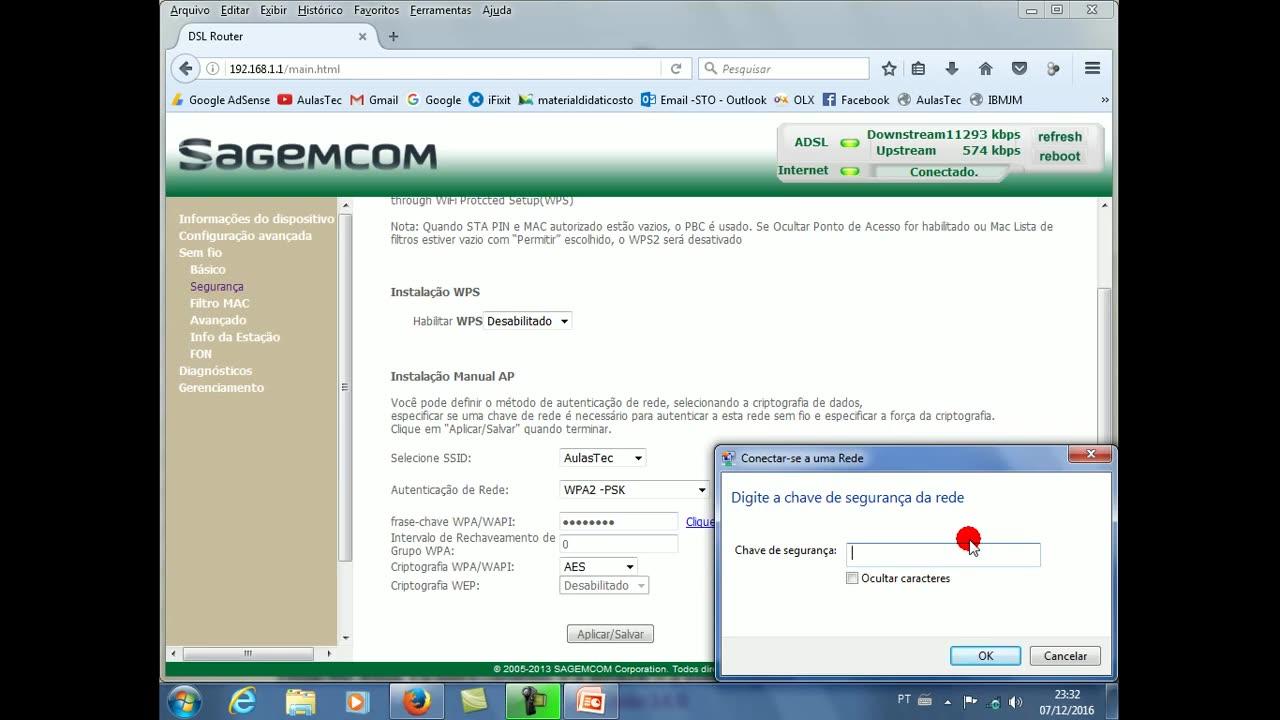Open the Firefox hamburger menu

(1092, 68)
